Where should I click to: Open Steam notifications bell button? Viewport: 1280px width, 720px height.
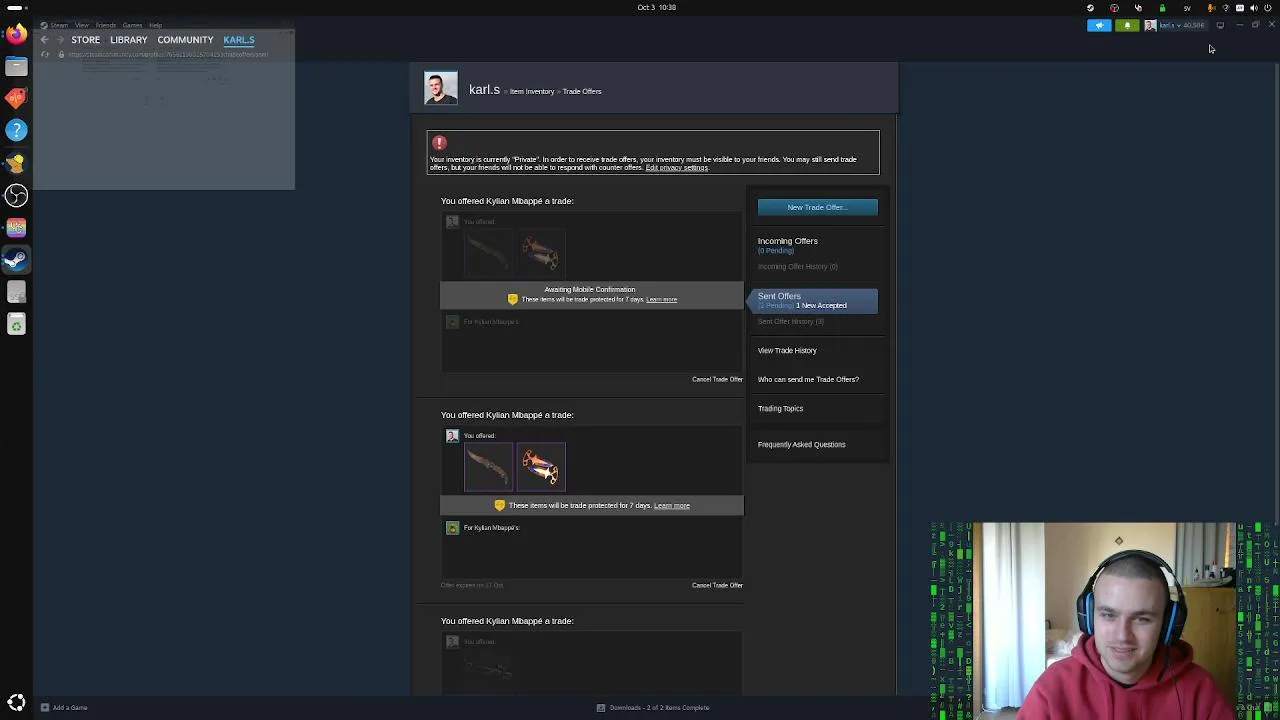(1127, 26)
